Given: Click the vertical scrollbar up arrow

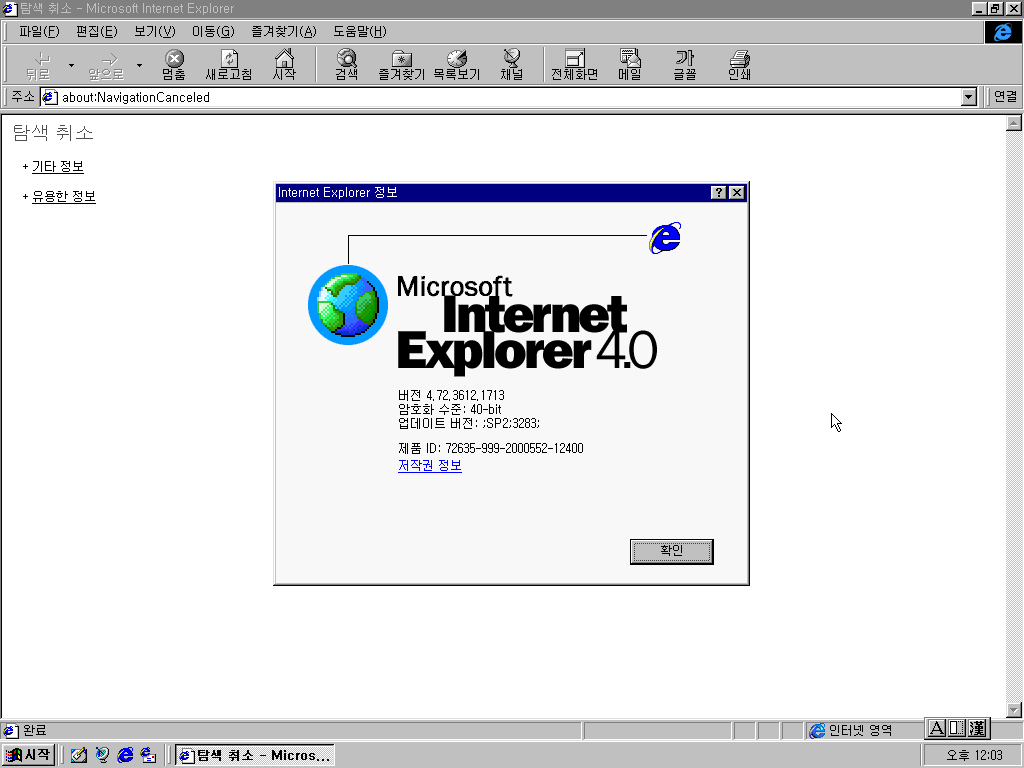Looking at the screenshot, I should (1014, 123).
